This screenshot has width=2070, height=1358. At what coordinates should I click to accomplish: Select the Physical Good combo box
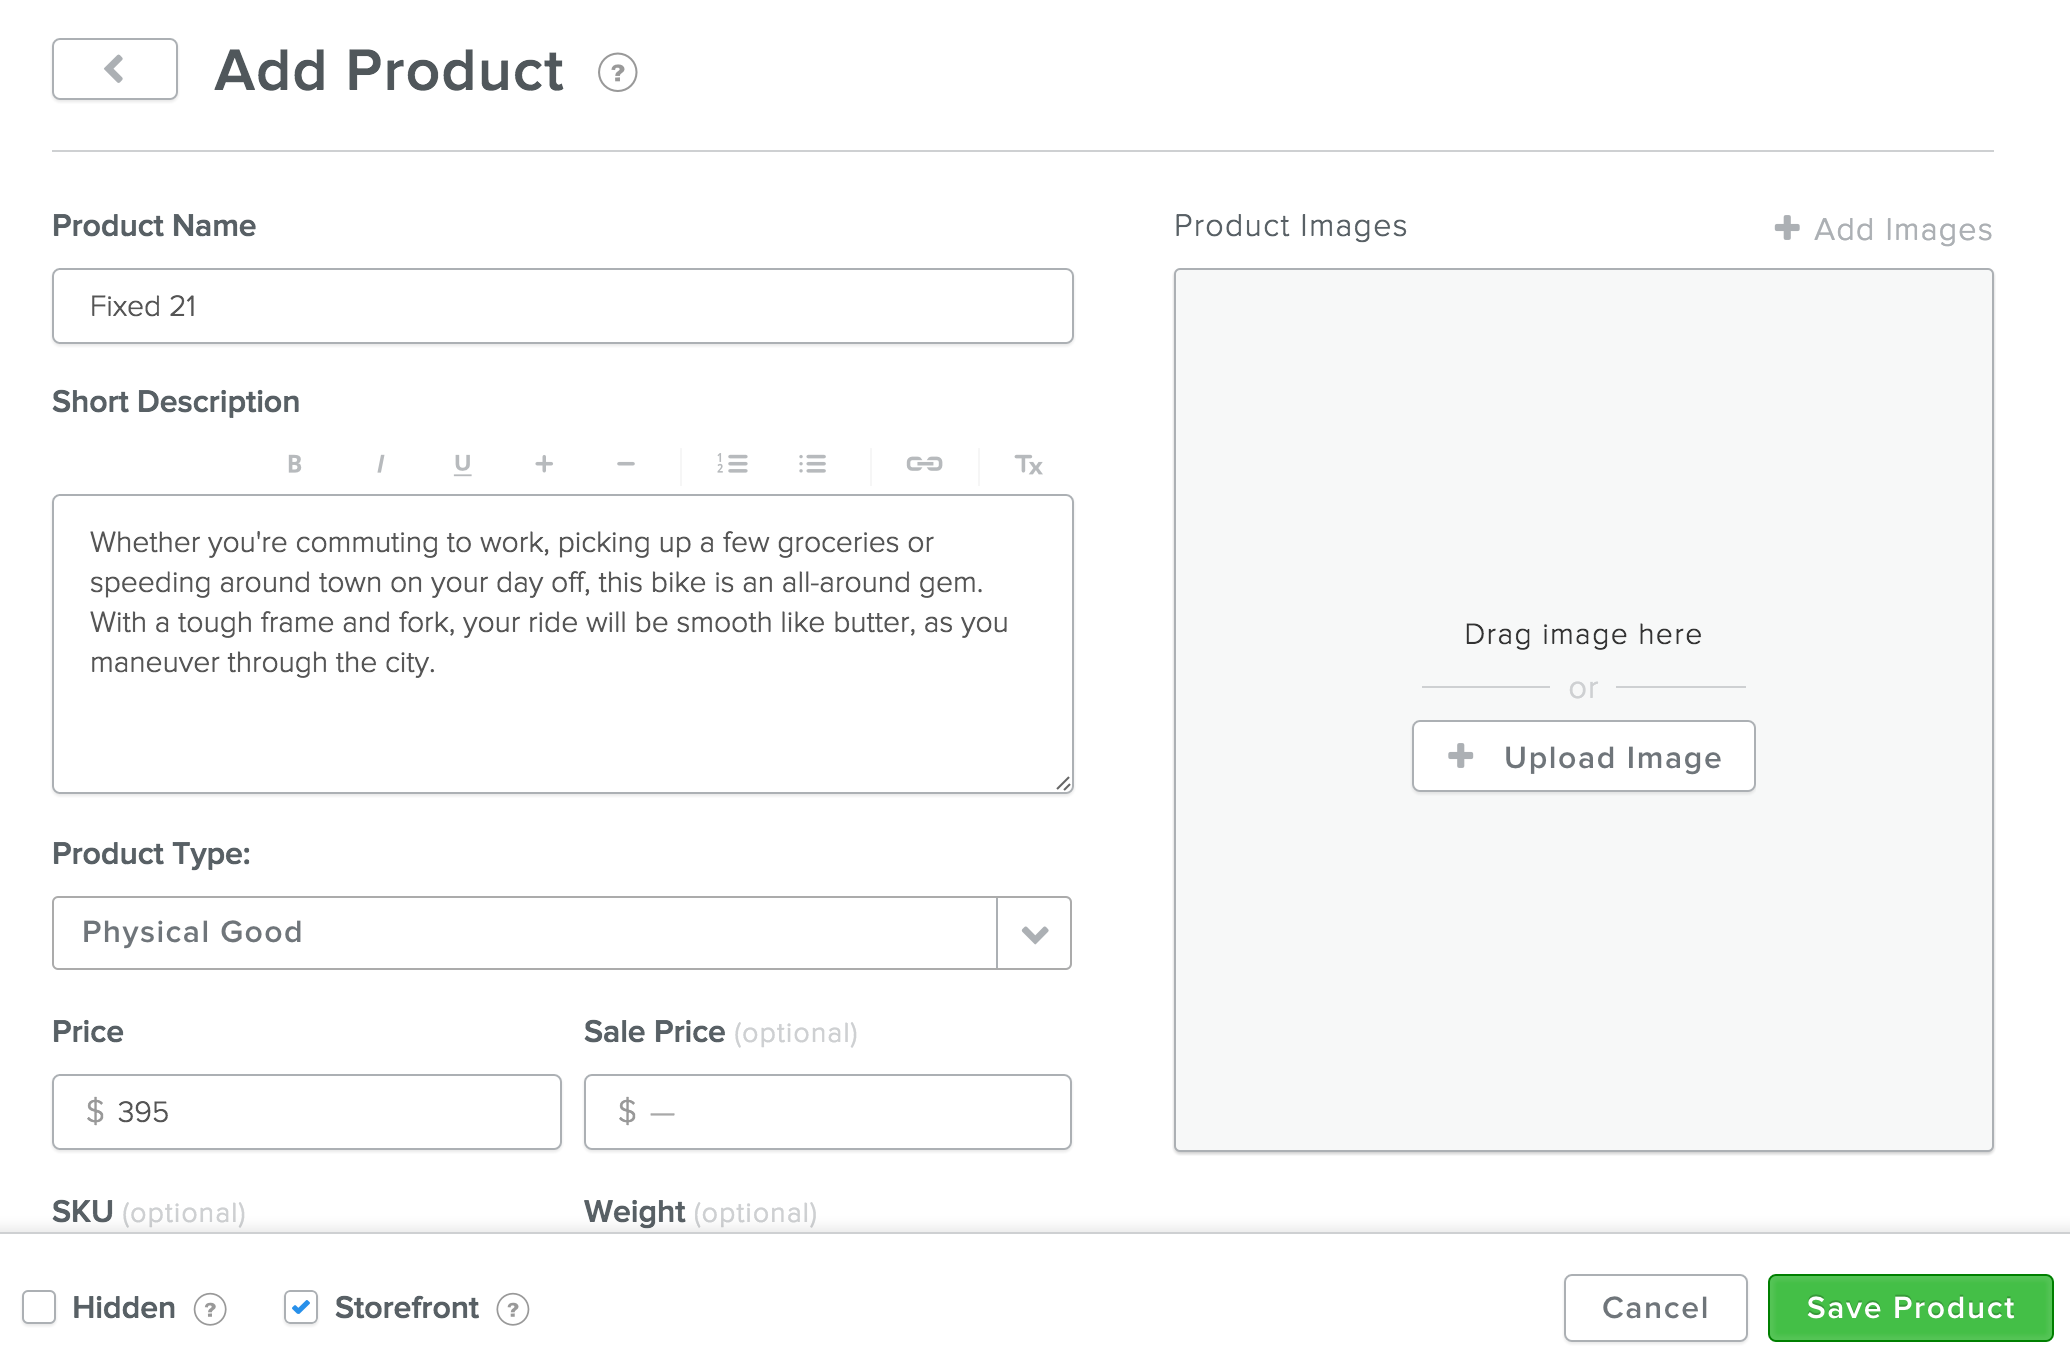524,933
